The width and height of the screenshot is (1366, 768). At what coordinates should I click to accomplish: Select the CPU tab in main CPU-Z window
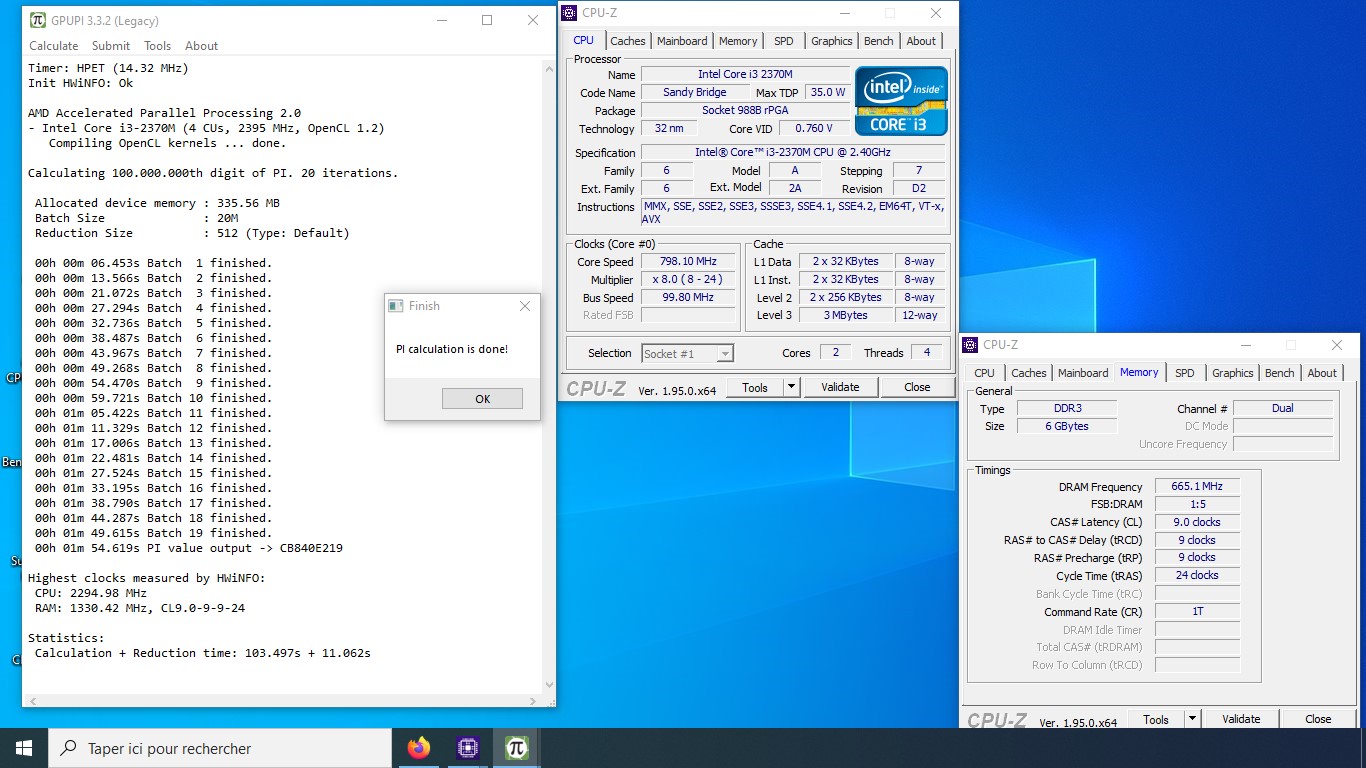(x=584, y=40)
